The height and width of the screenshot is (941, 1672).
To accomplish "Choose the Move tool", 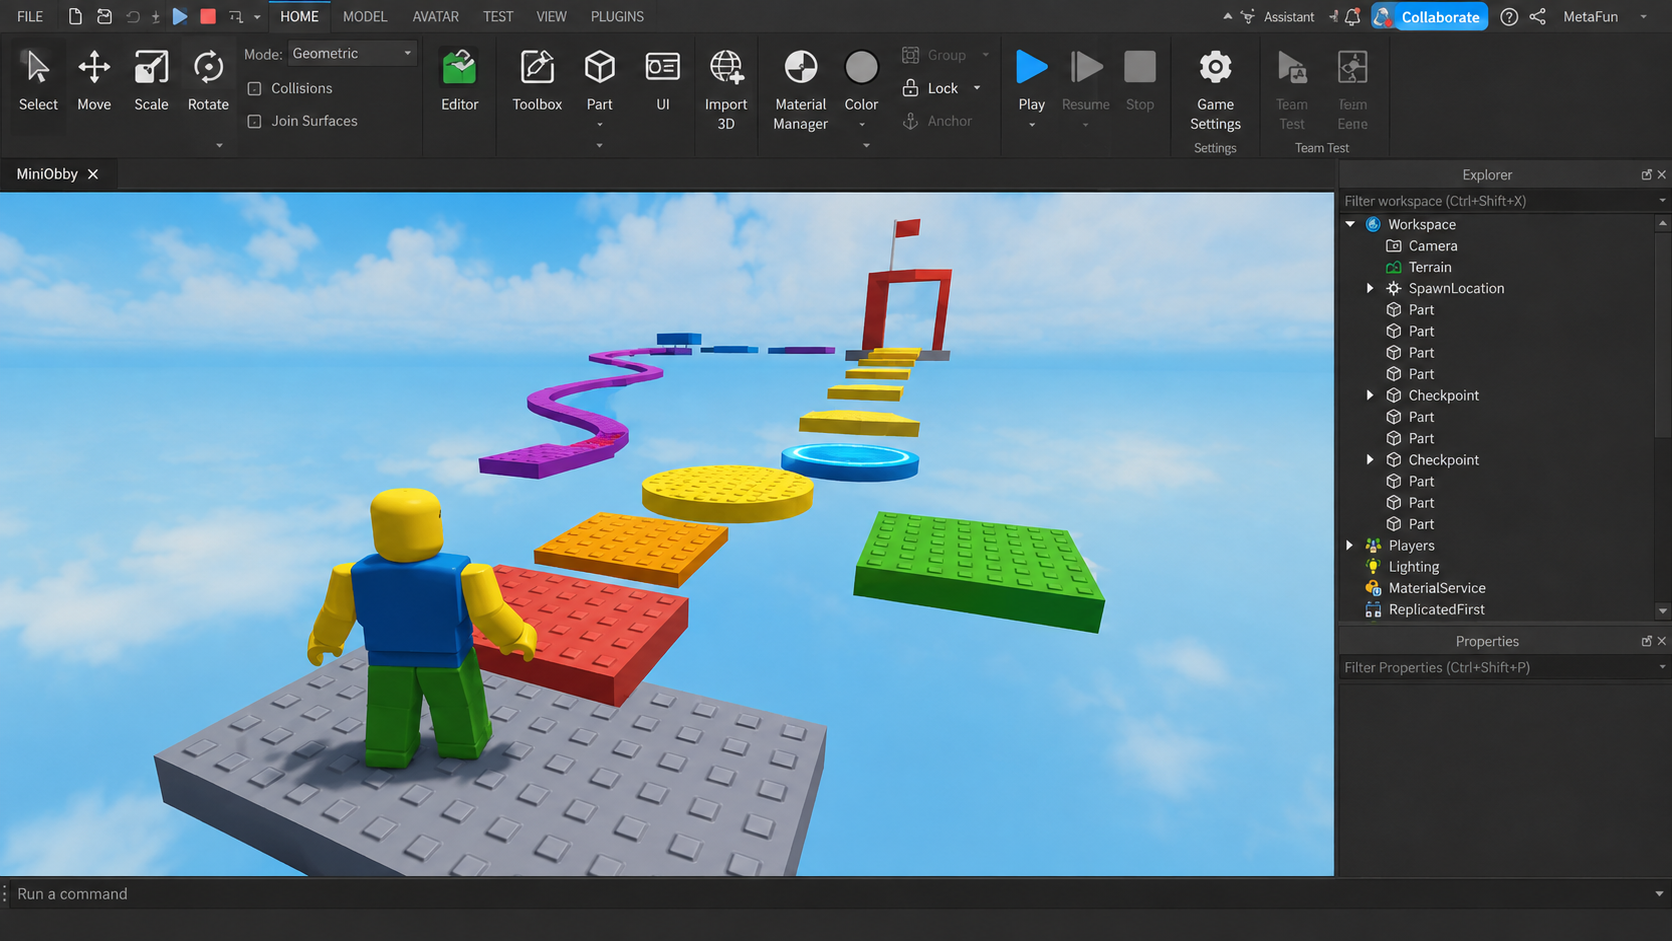I will click(94, 81).
